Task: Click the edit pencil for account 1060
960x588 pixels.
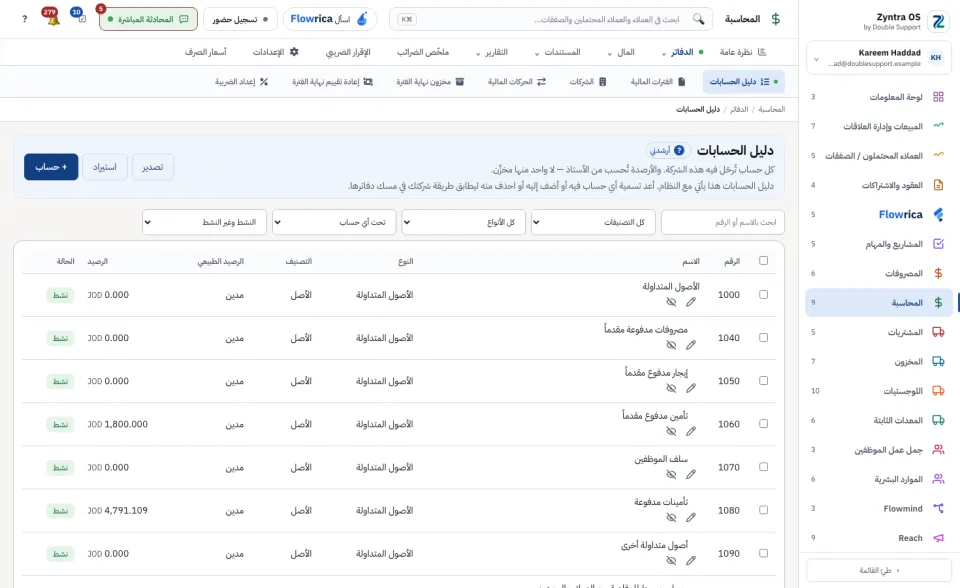Action: 691,431
